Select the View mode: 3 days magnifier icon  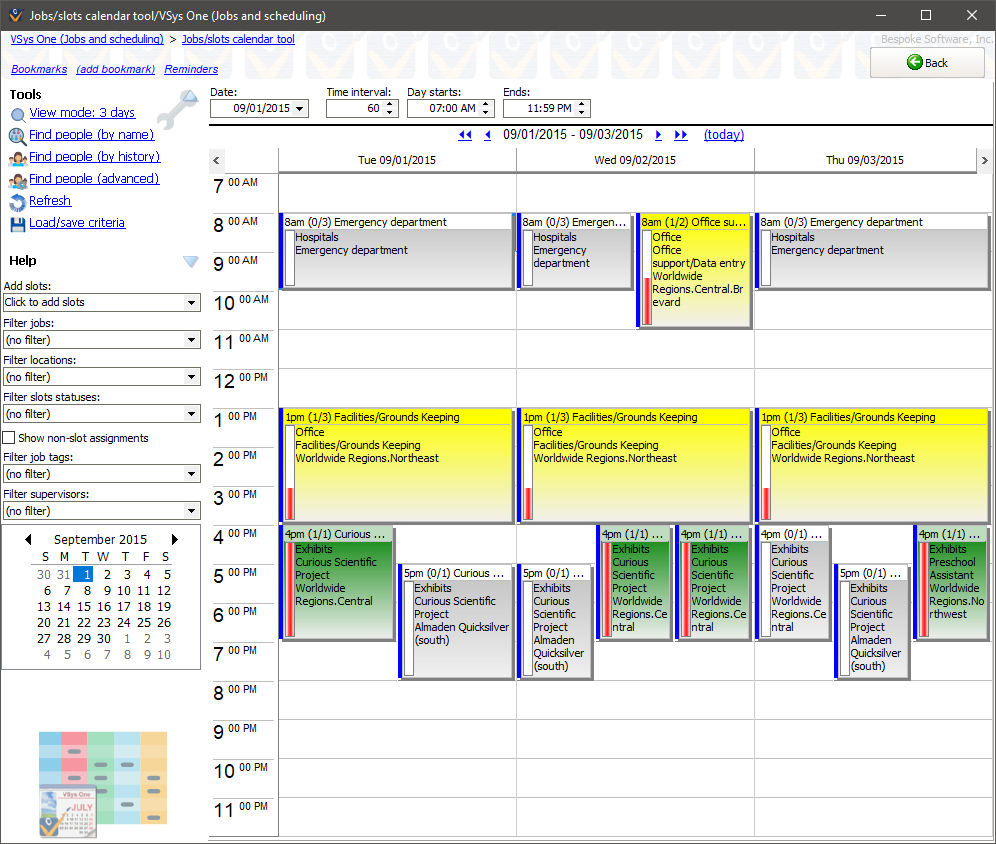(17, 113)
